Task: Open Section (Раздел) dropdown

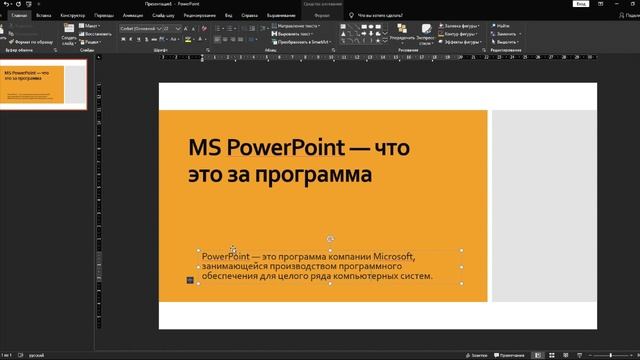Action: [x=90, y=42]
